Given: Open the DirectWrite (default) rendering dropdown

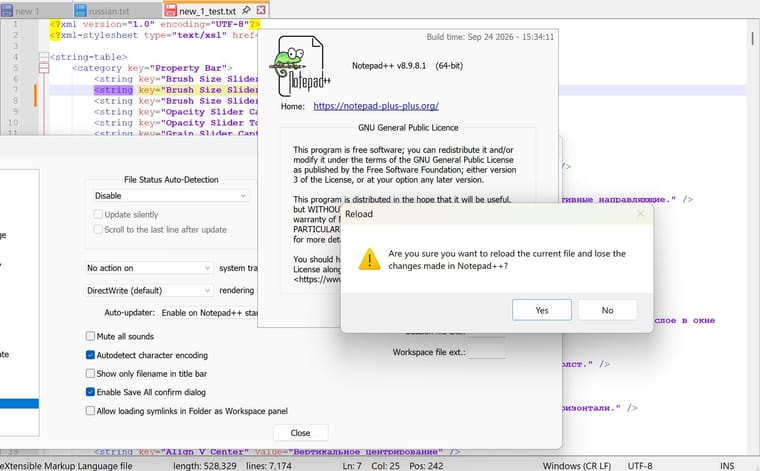Looking at the screenshot, I should point(149,290).
